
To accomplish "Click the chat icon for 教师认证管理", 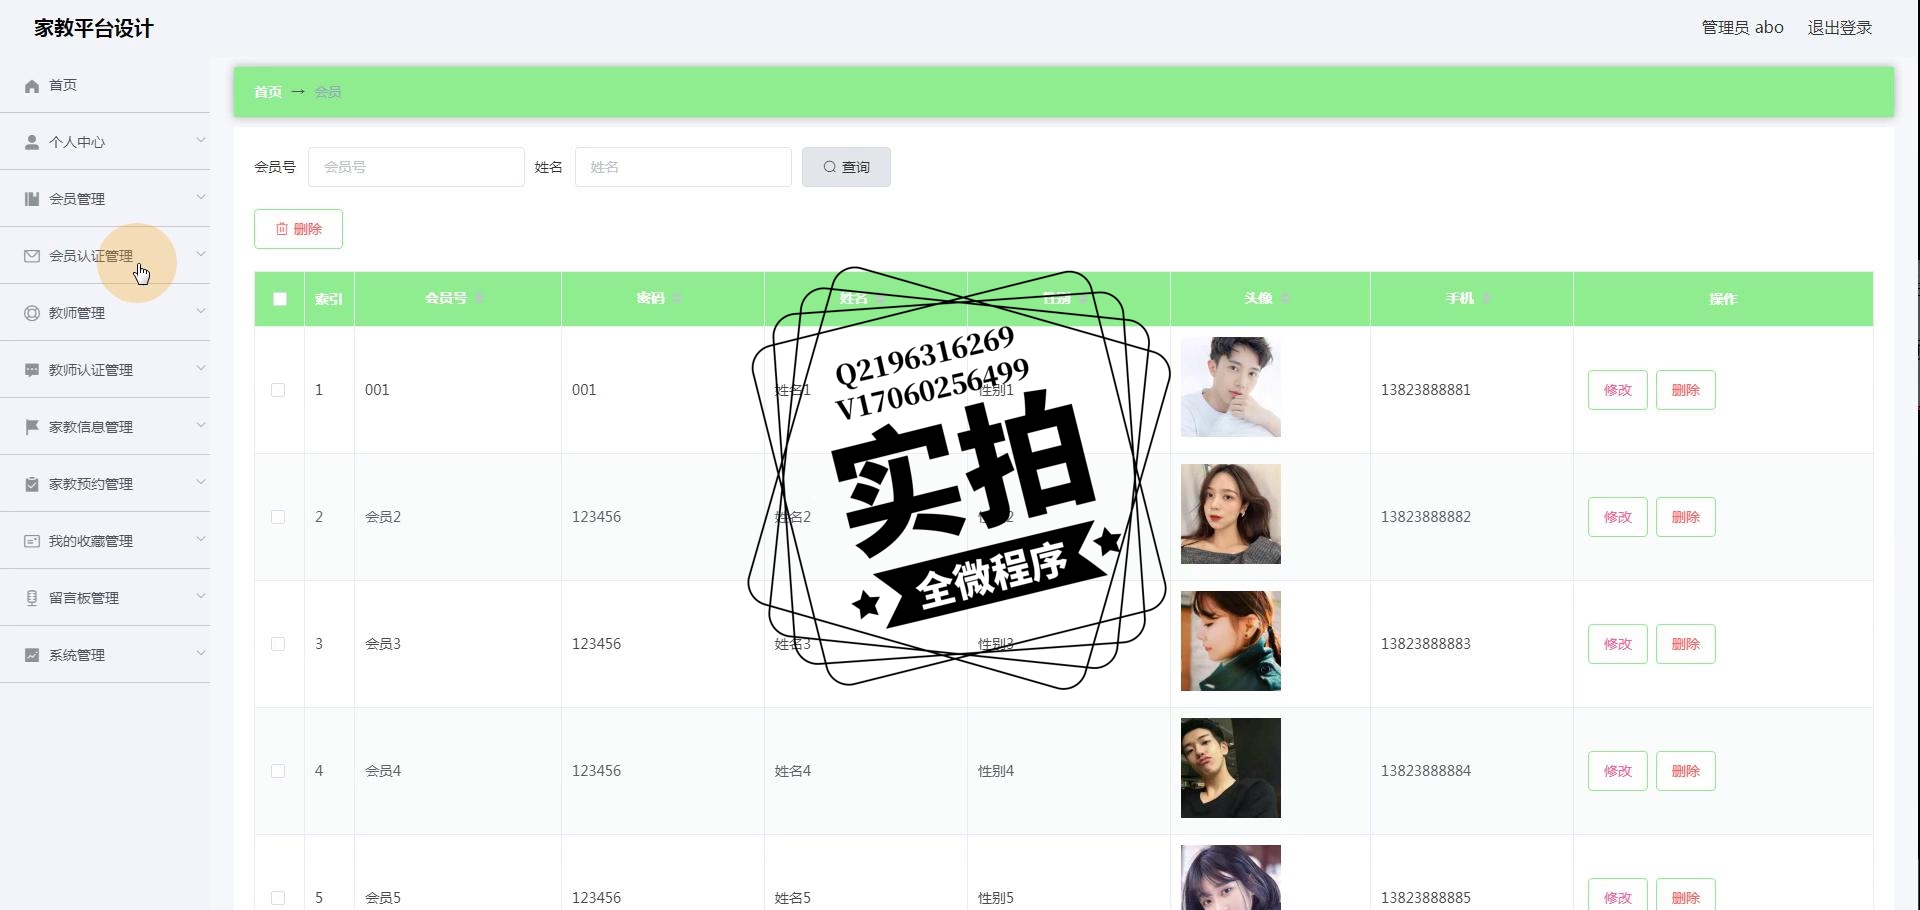I will click(32, 371).
